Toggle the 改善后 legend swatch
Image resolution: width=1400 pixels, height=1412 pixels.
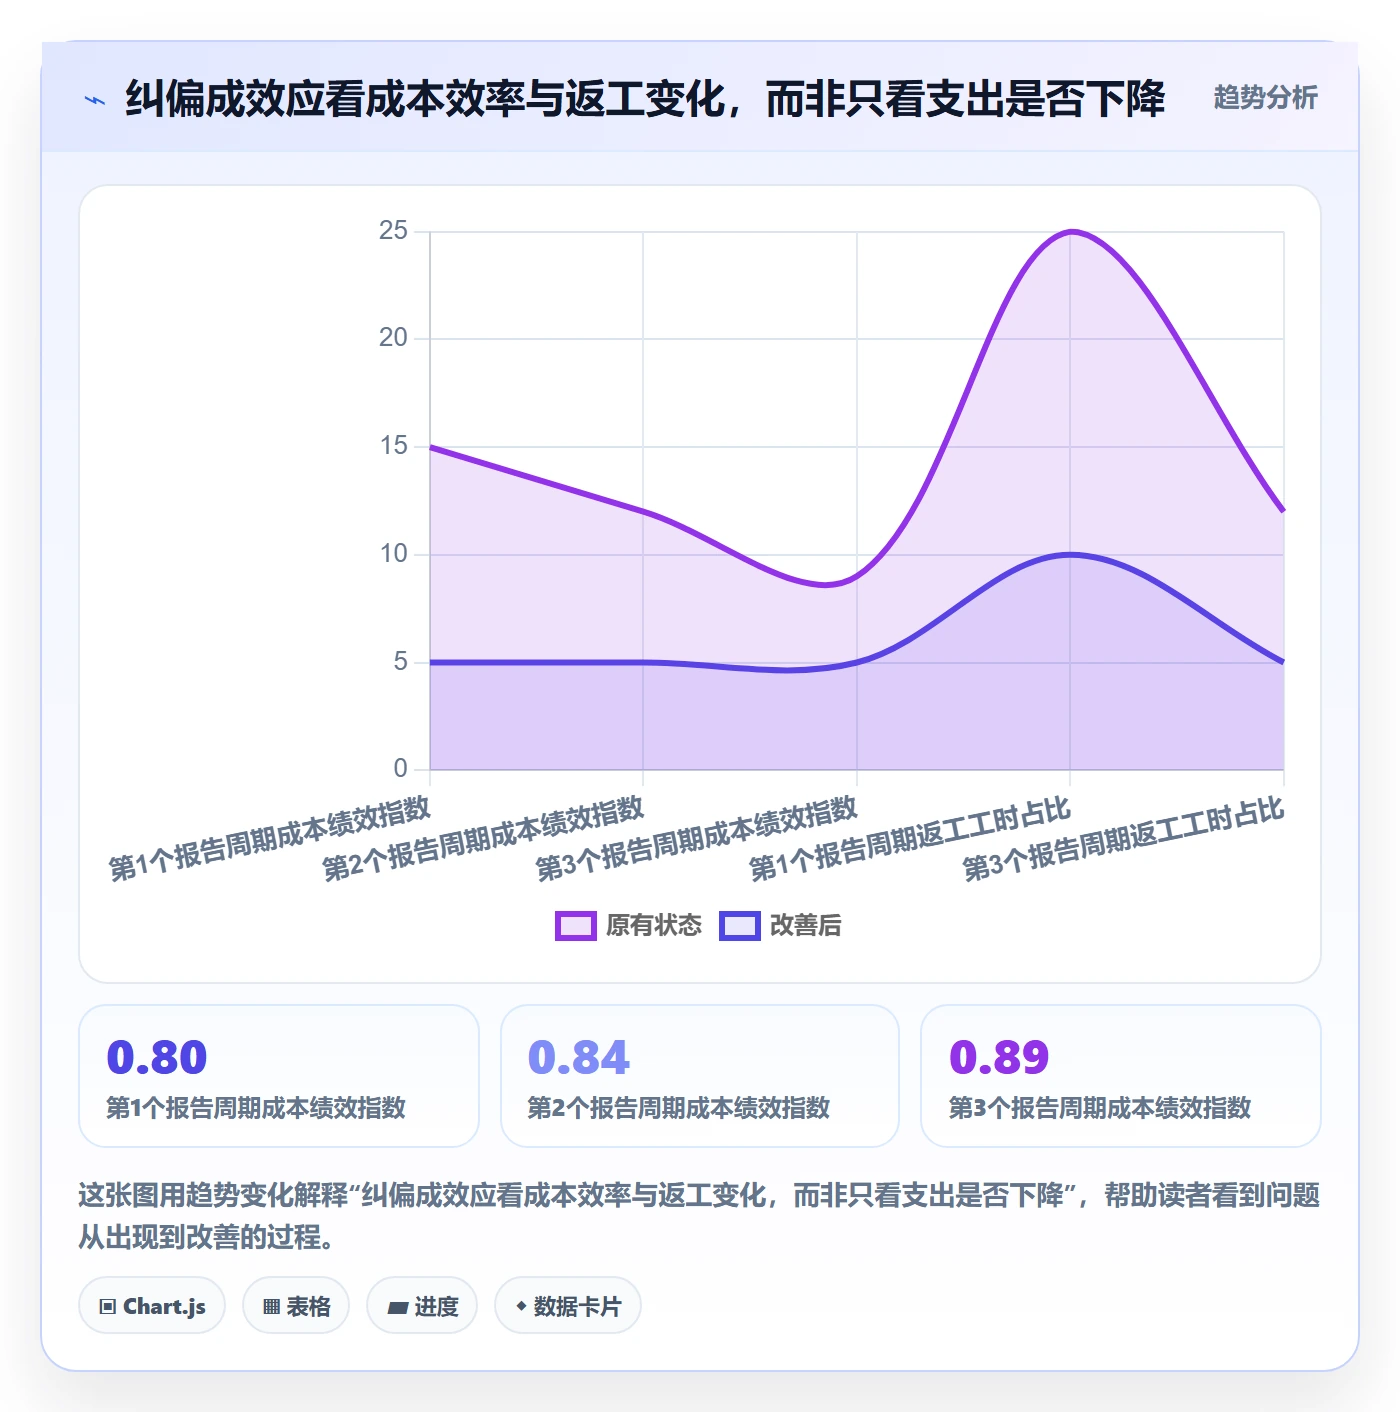[x=740, y=926]
